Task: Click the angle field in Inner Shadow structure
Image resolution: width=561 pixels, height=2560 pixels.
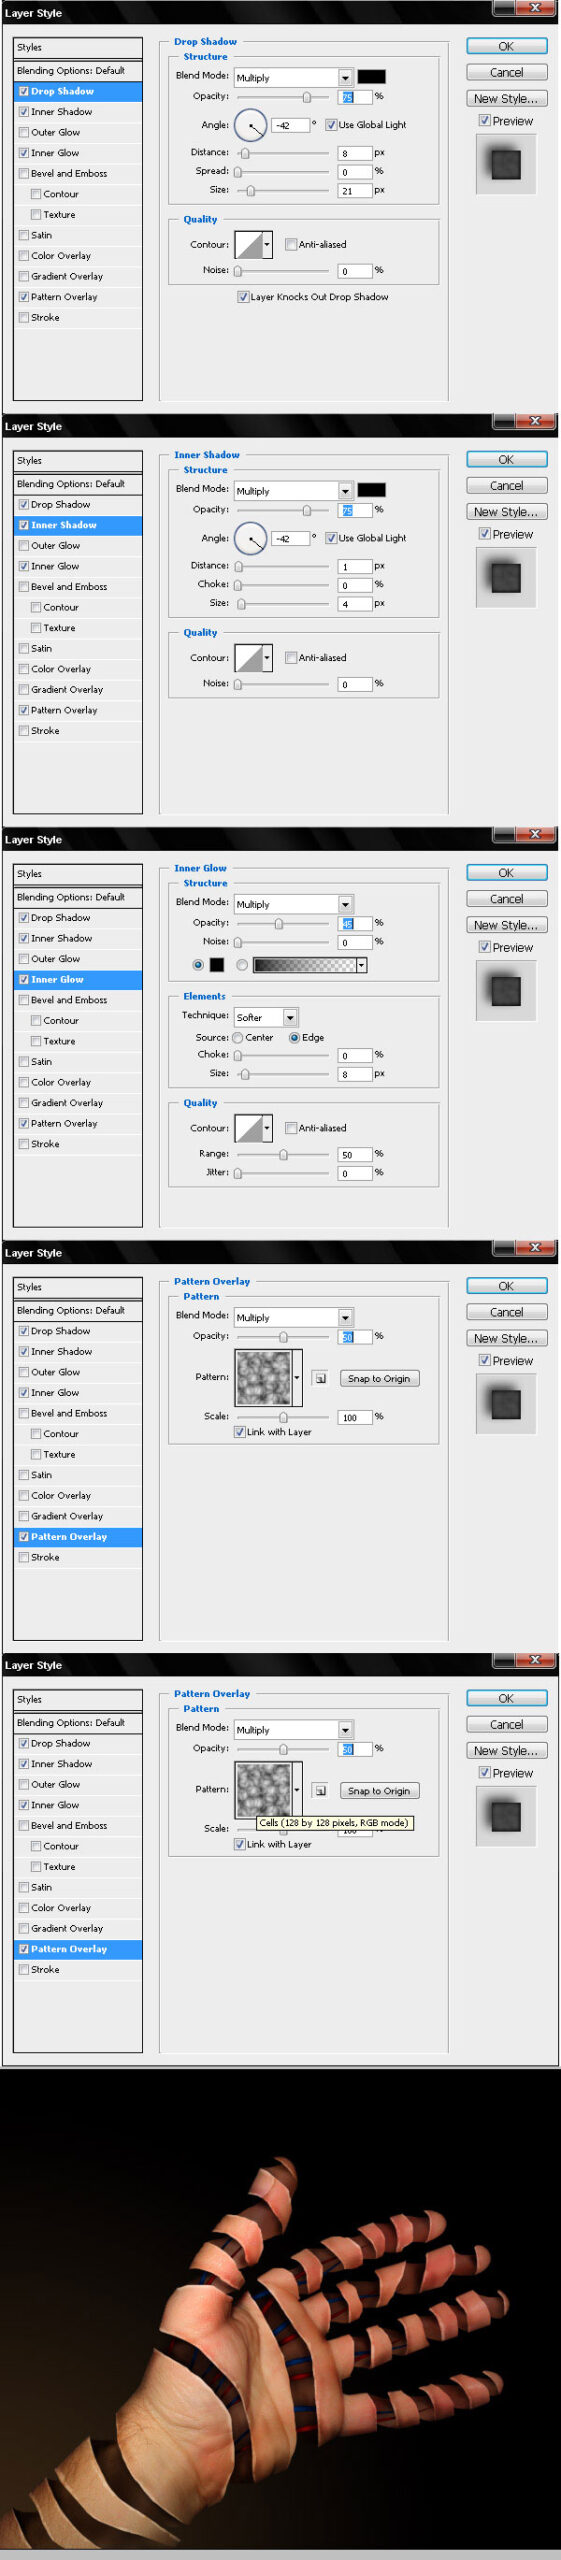Action: click(290, 538)
